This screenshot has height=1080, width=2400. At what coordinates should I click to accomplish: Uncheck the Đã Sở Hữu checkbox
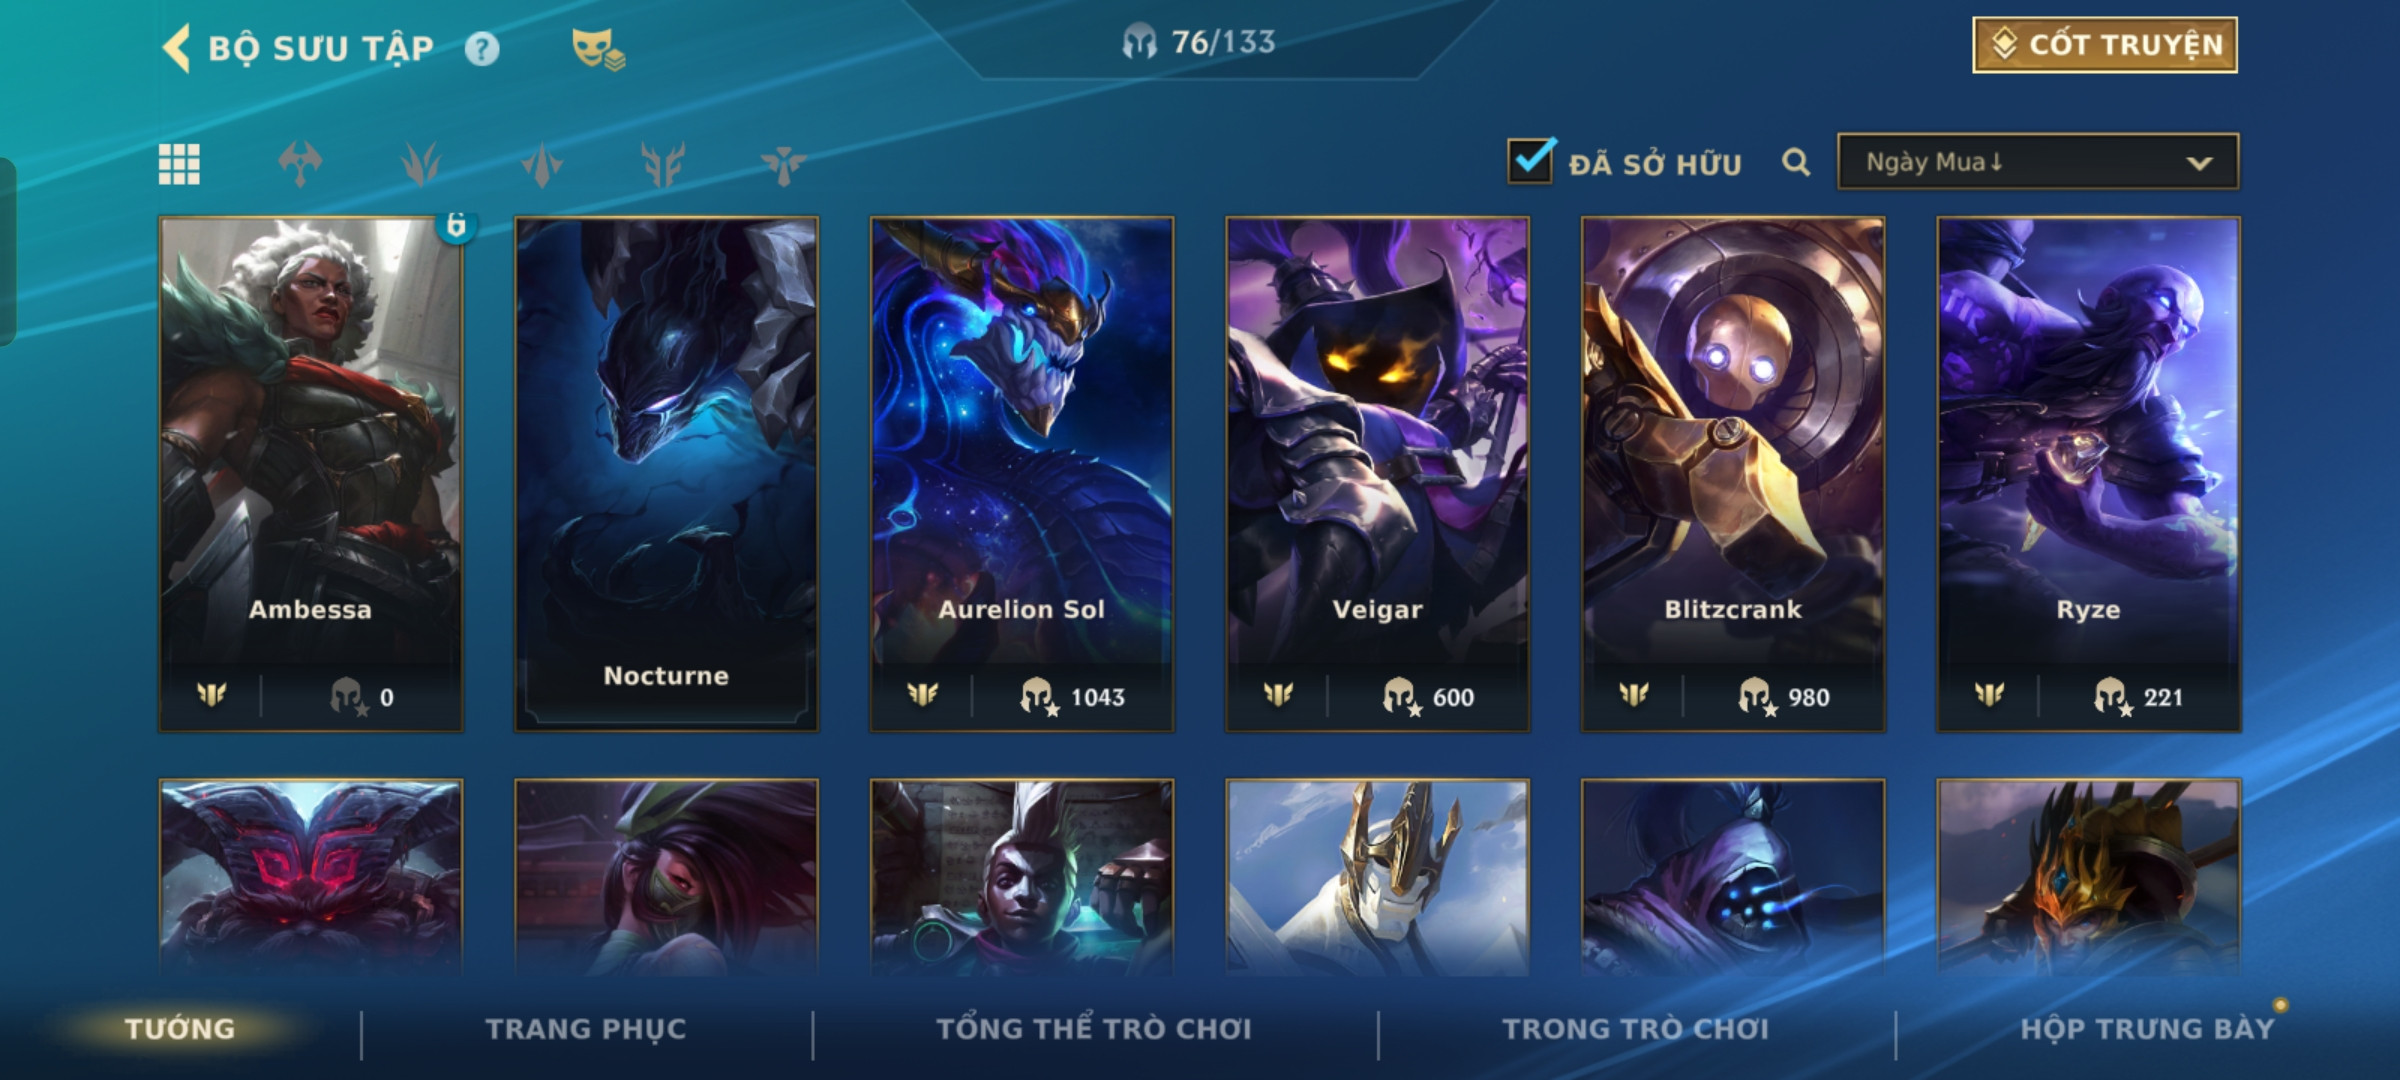[1530, 161]
